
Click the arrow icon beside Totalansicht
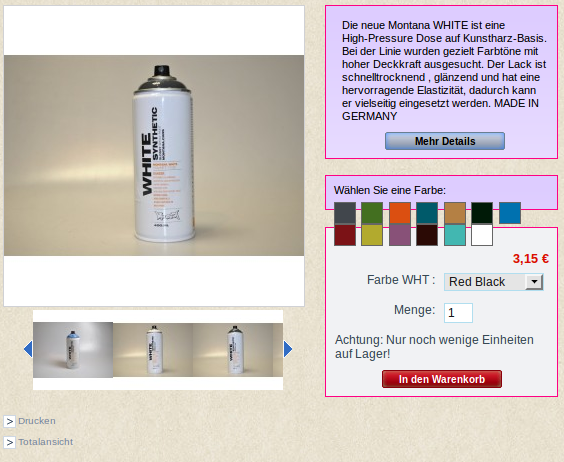[9, 442]
